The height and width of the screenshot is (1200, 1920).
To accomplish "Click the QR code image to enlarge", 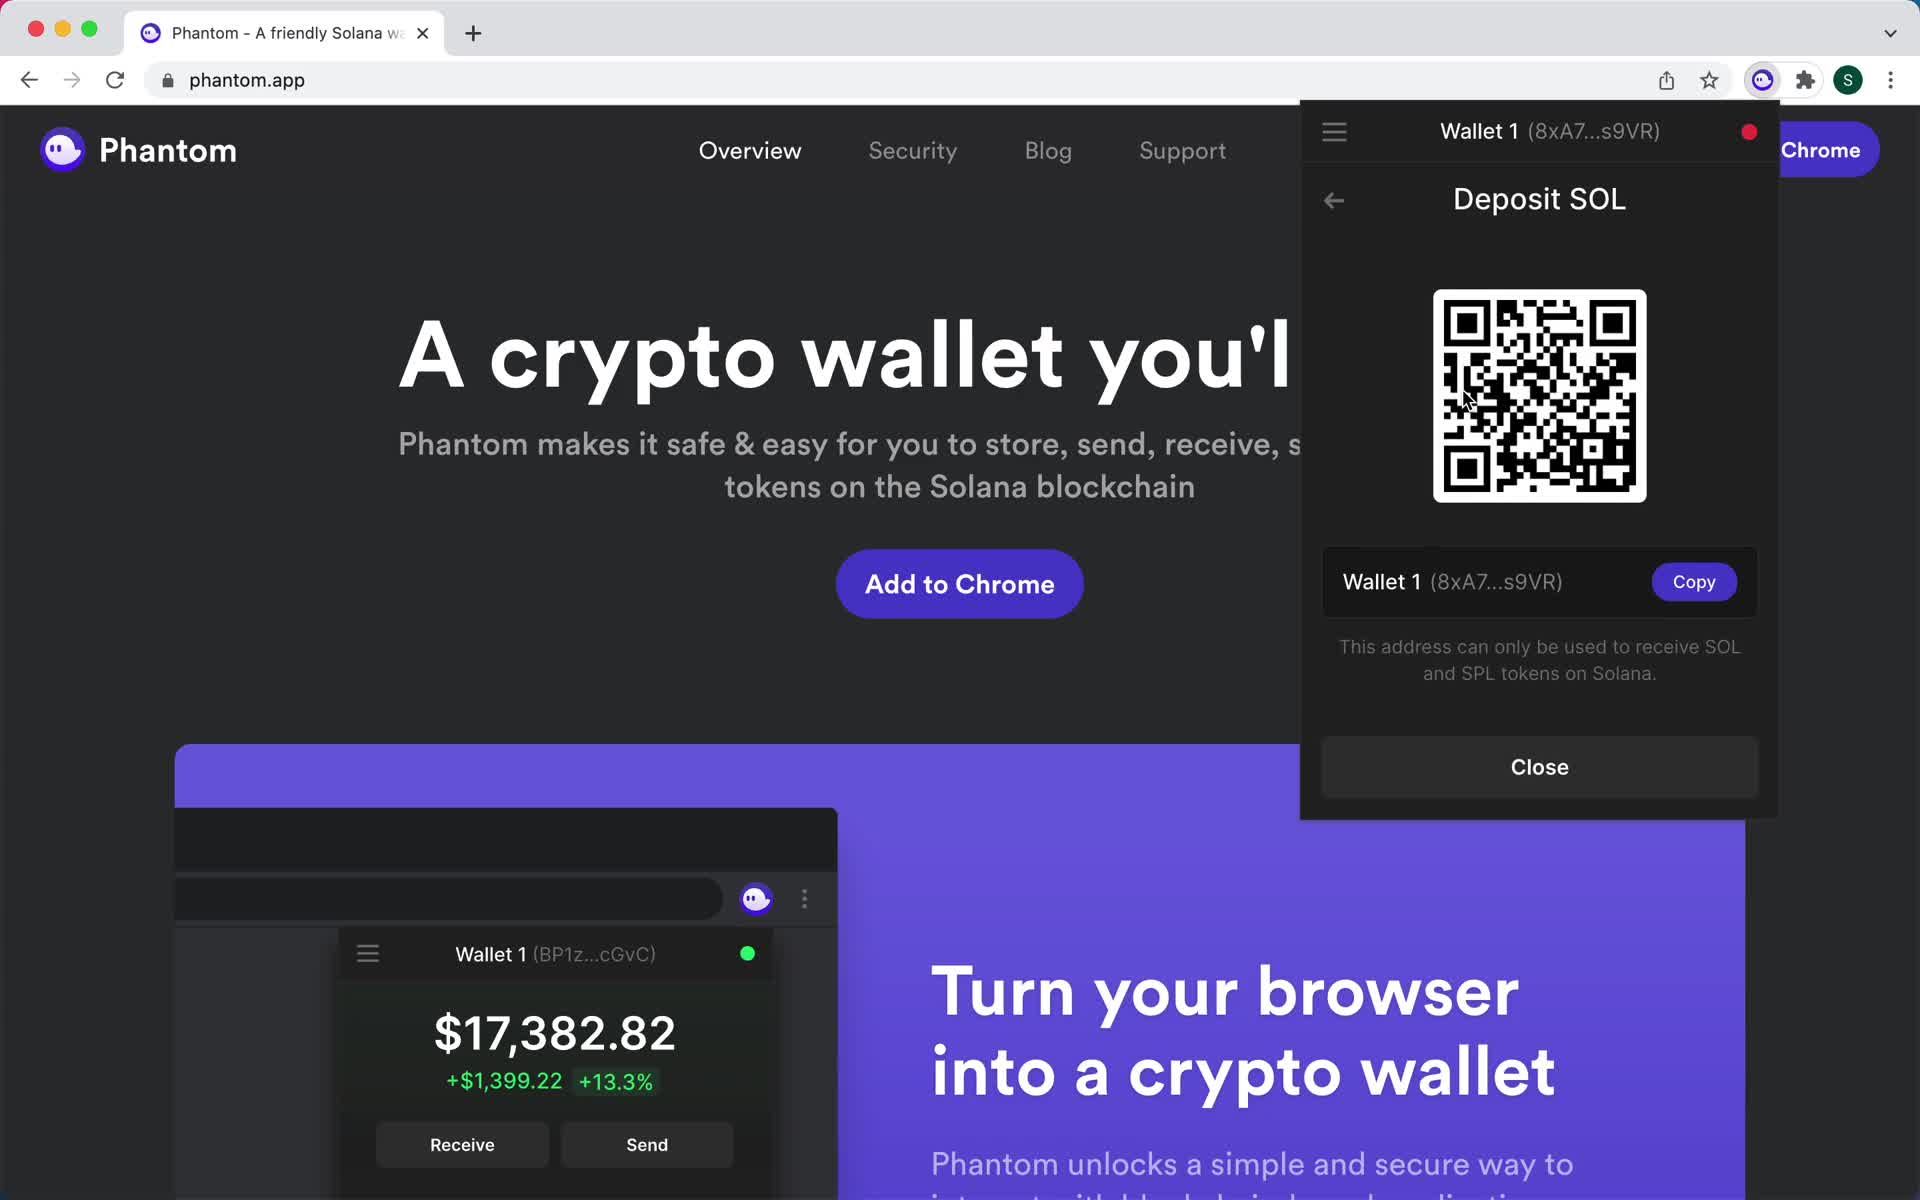I will (x=1538, y=394).
